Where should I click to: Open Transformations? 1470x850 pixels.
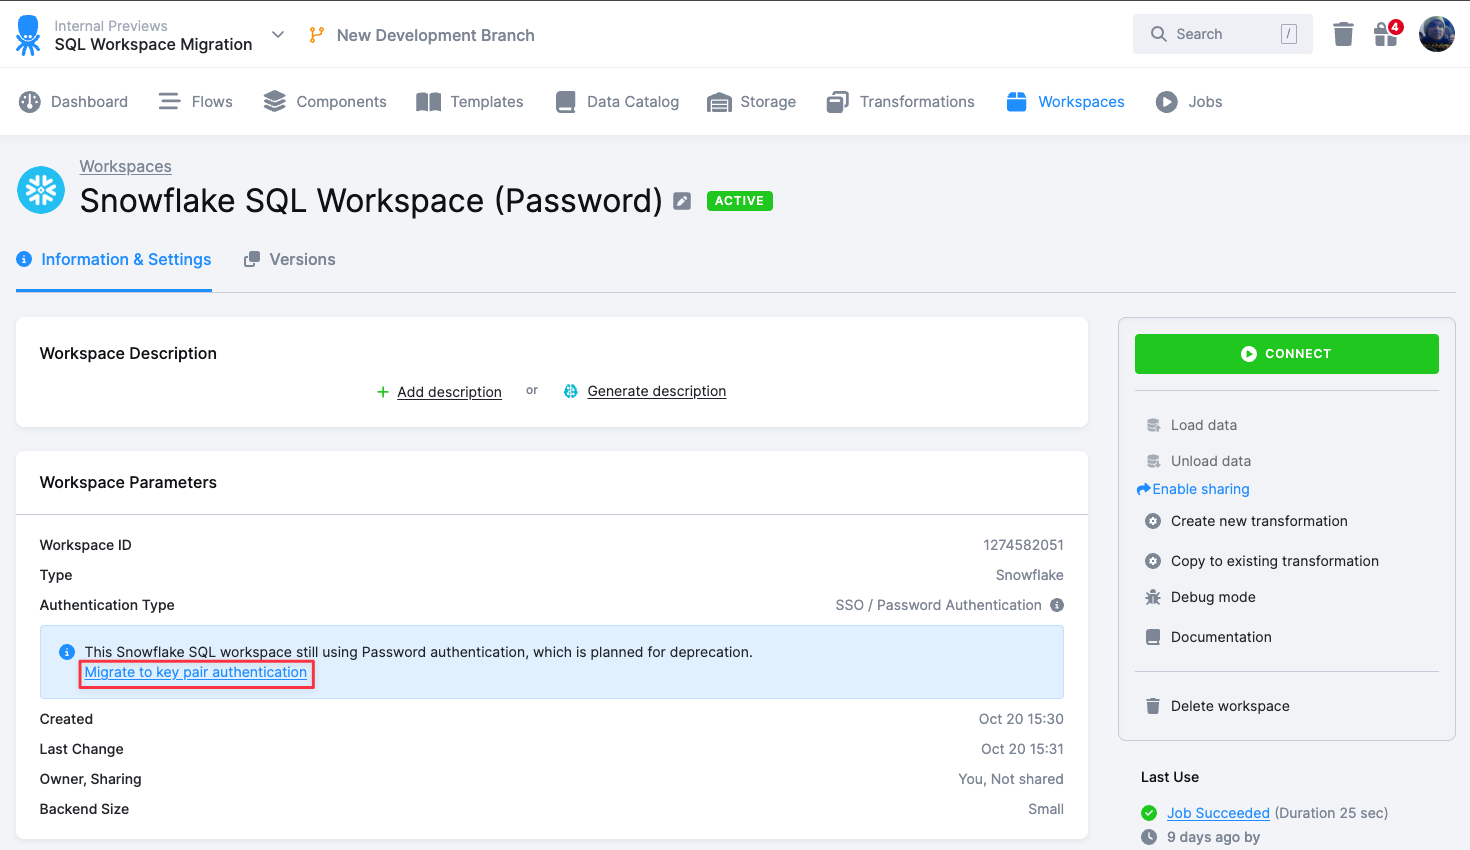pyautogui.click(x=900, y=102)
